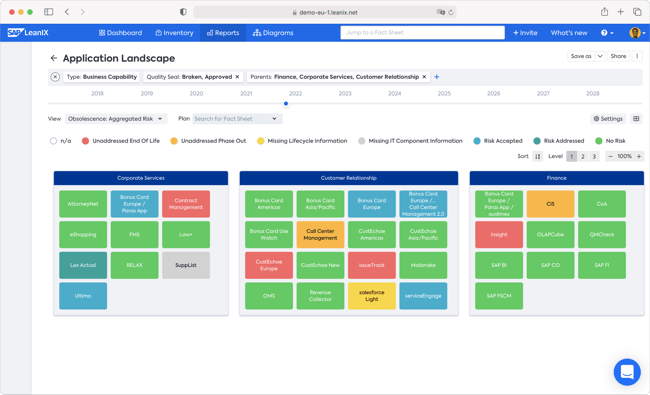
Task: Click the Invite button
Action: click(525, 33)
